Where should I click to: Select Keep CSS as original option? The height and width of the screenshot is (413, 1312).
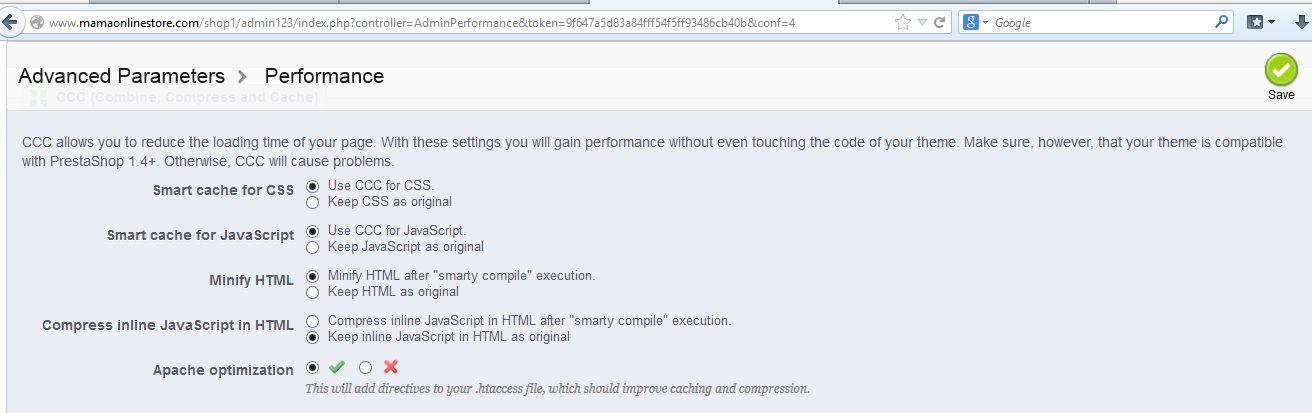[x=312, y=201]
